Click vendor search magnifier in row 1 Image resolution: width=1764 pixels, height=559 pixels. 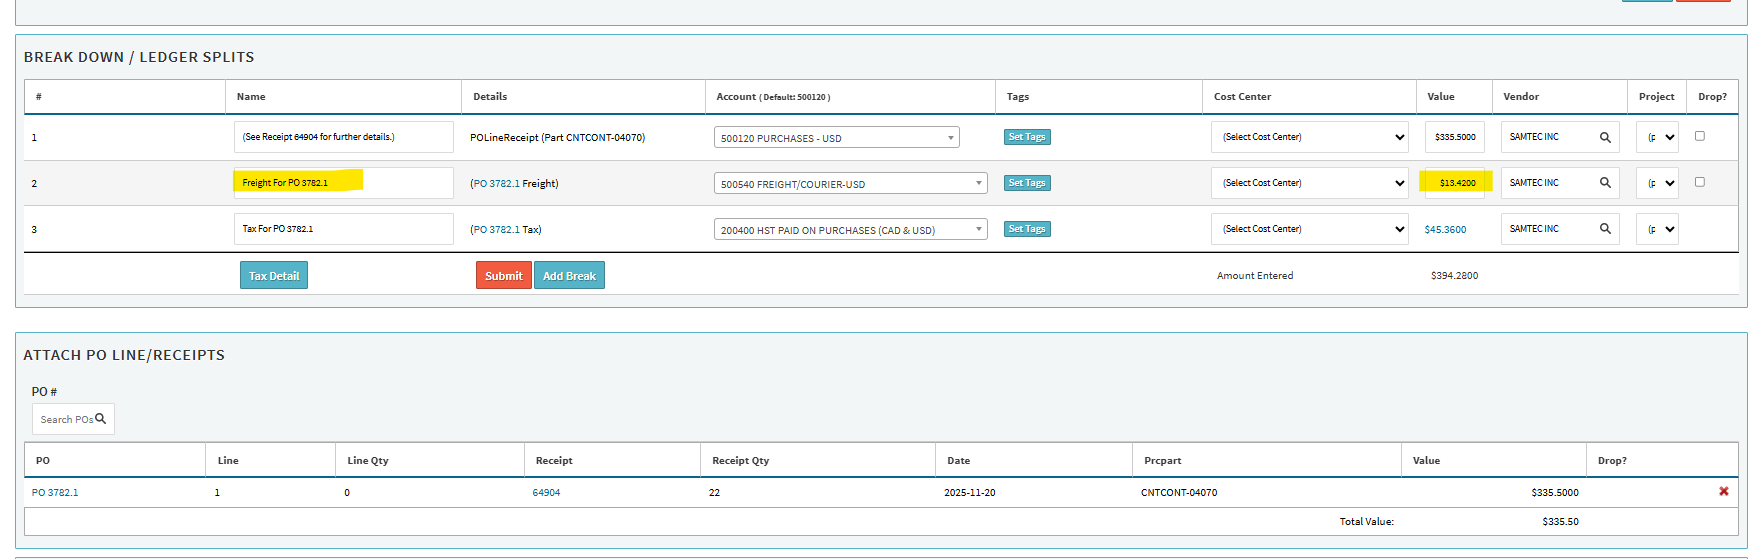[1605, 137]
